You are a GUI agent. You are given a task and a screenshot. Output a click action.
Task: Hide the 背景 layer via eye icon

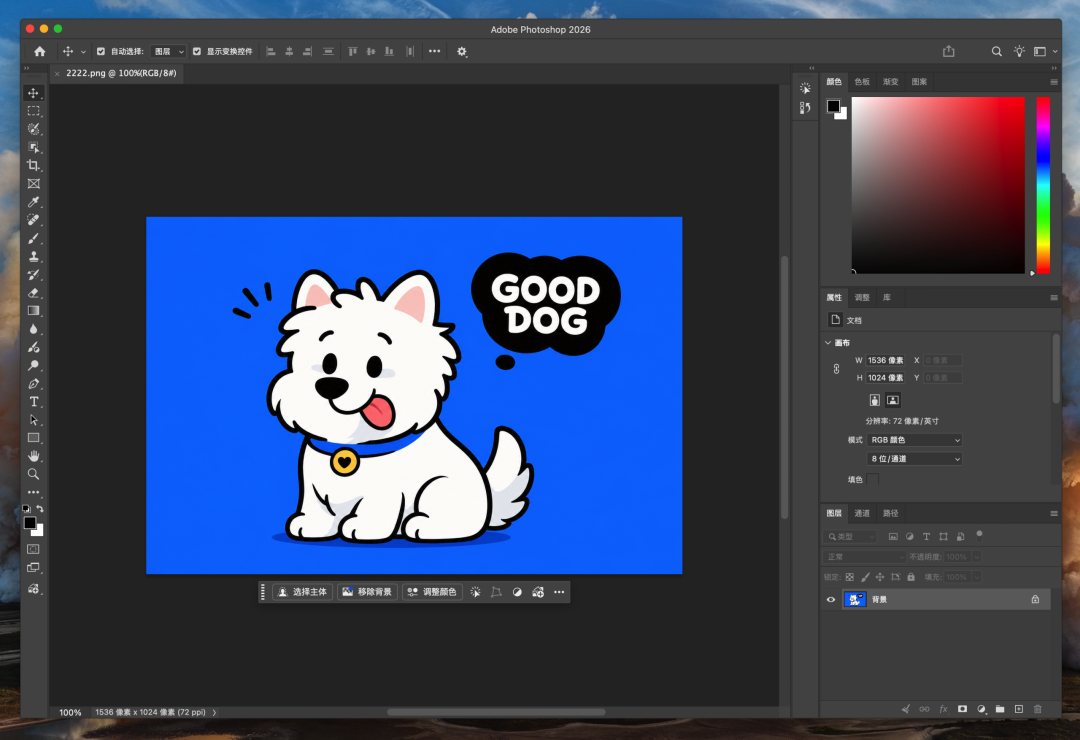click(x=831, y=599)
